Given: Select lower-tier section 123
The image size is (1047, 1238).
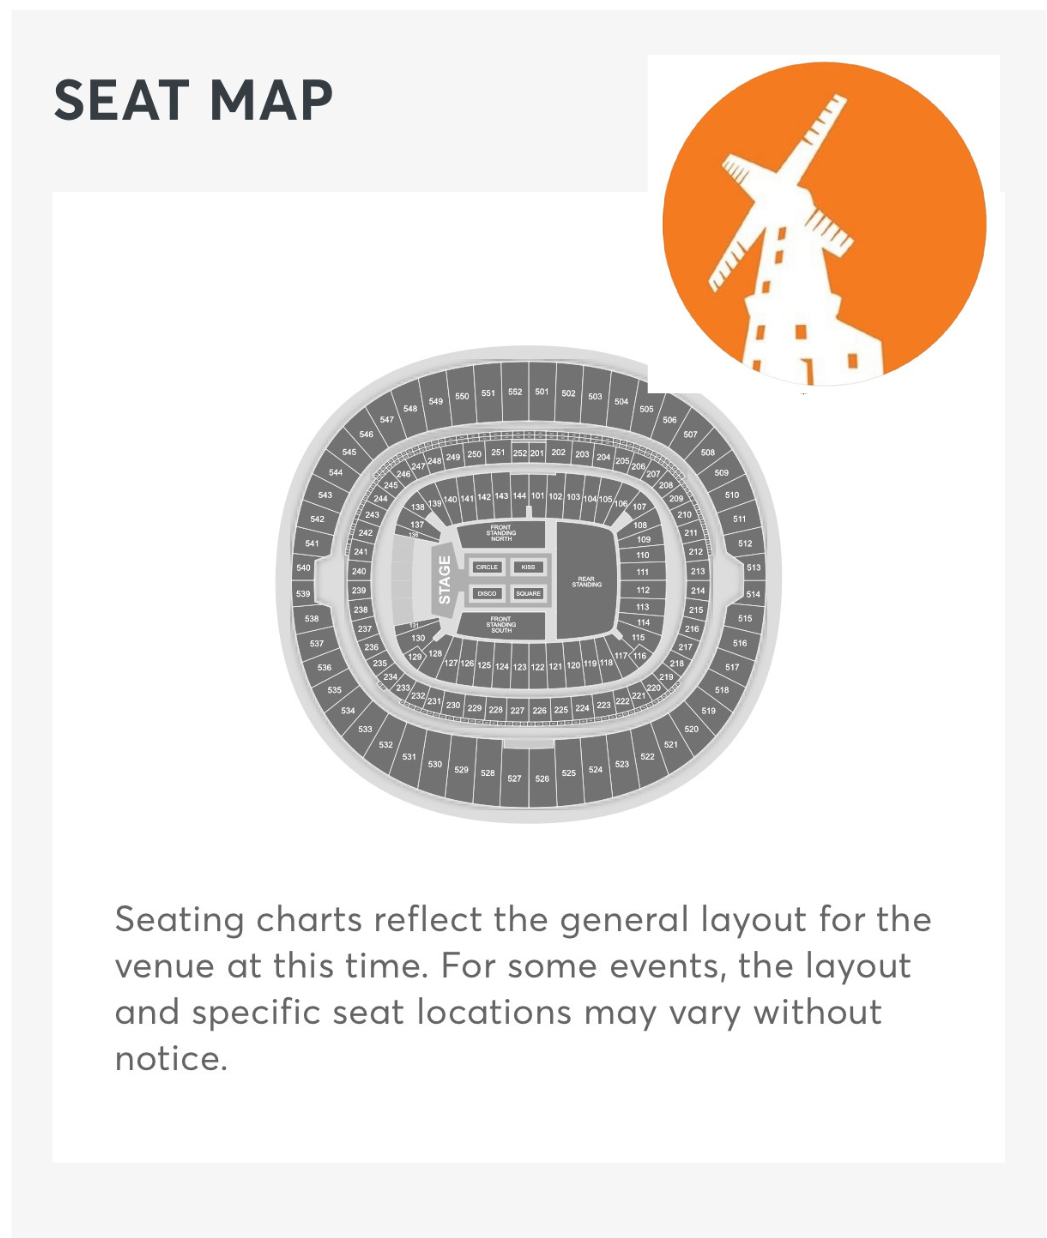Looking at the screenshot, I should point(520,667).
